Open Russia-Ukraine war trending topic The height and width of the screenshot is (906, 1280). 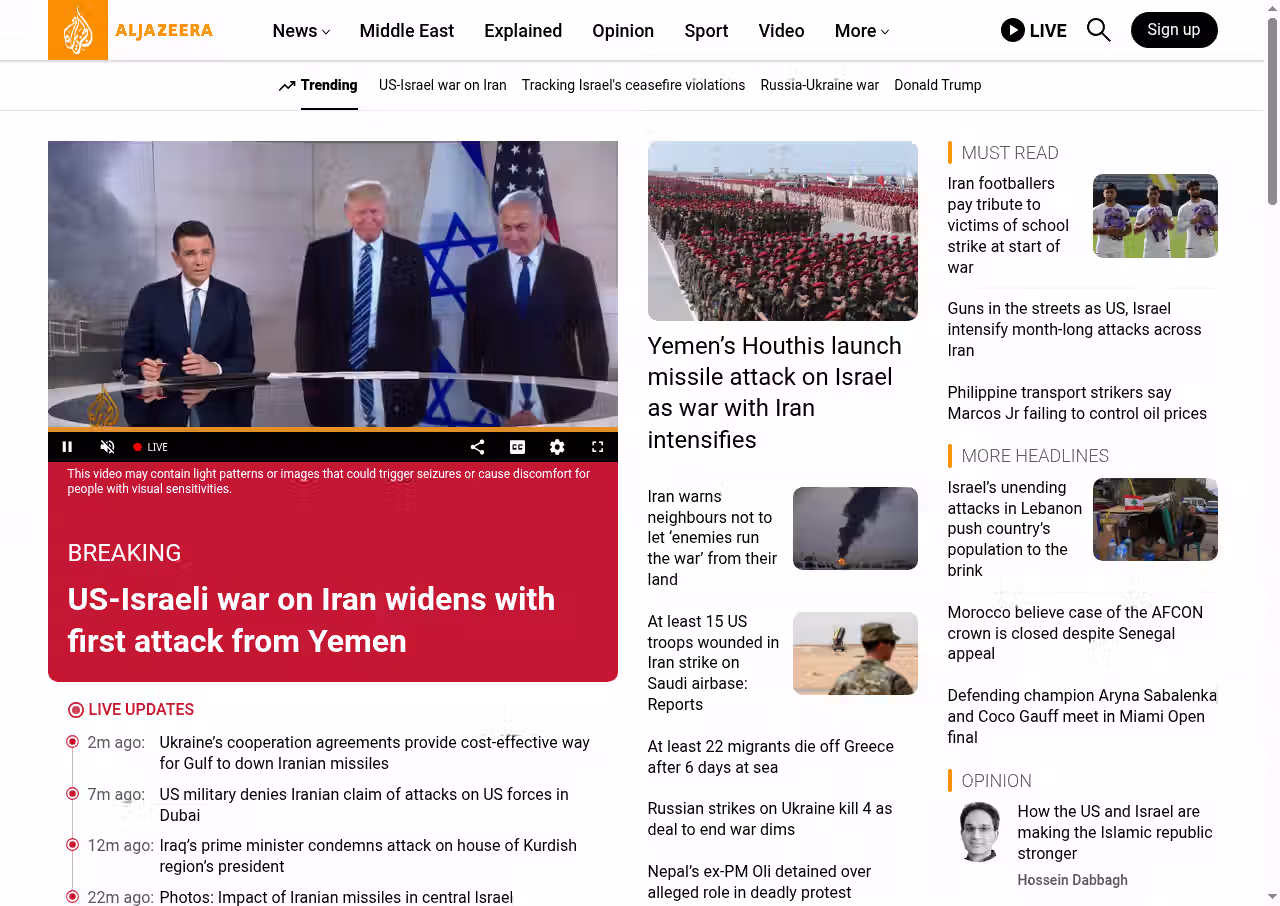[819, 85]
